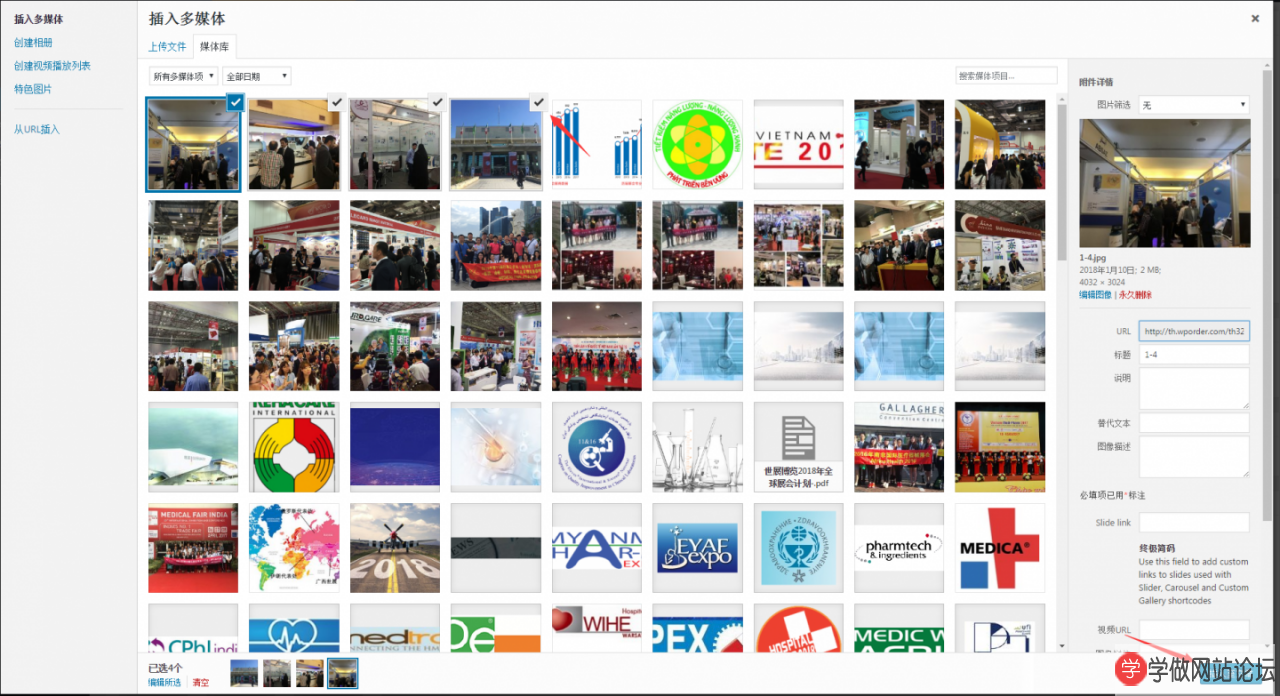Image resolution: width=1280 pixels, height=696 pixels.
Task: Close the insert media dialog
Action: (x=1255, y=18)
